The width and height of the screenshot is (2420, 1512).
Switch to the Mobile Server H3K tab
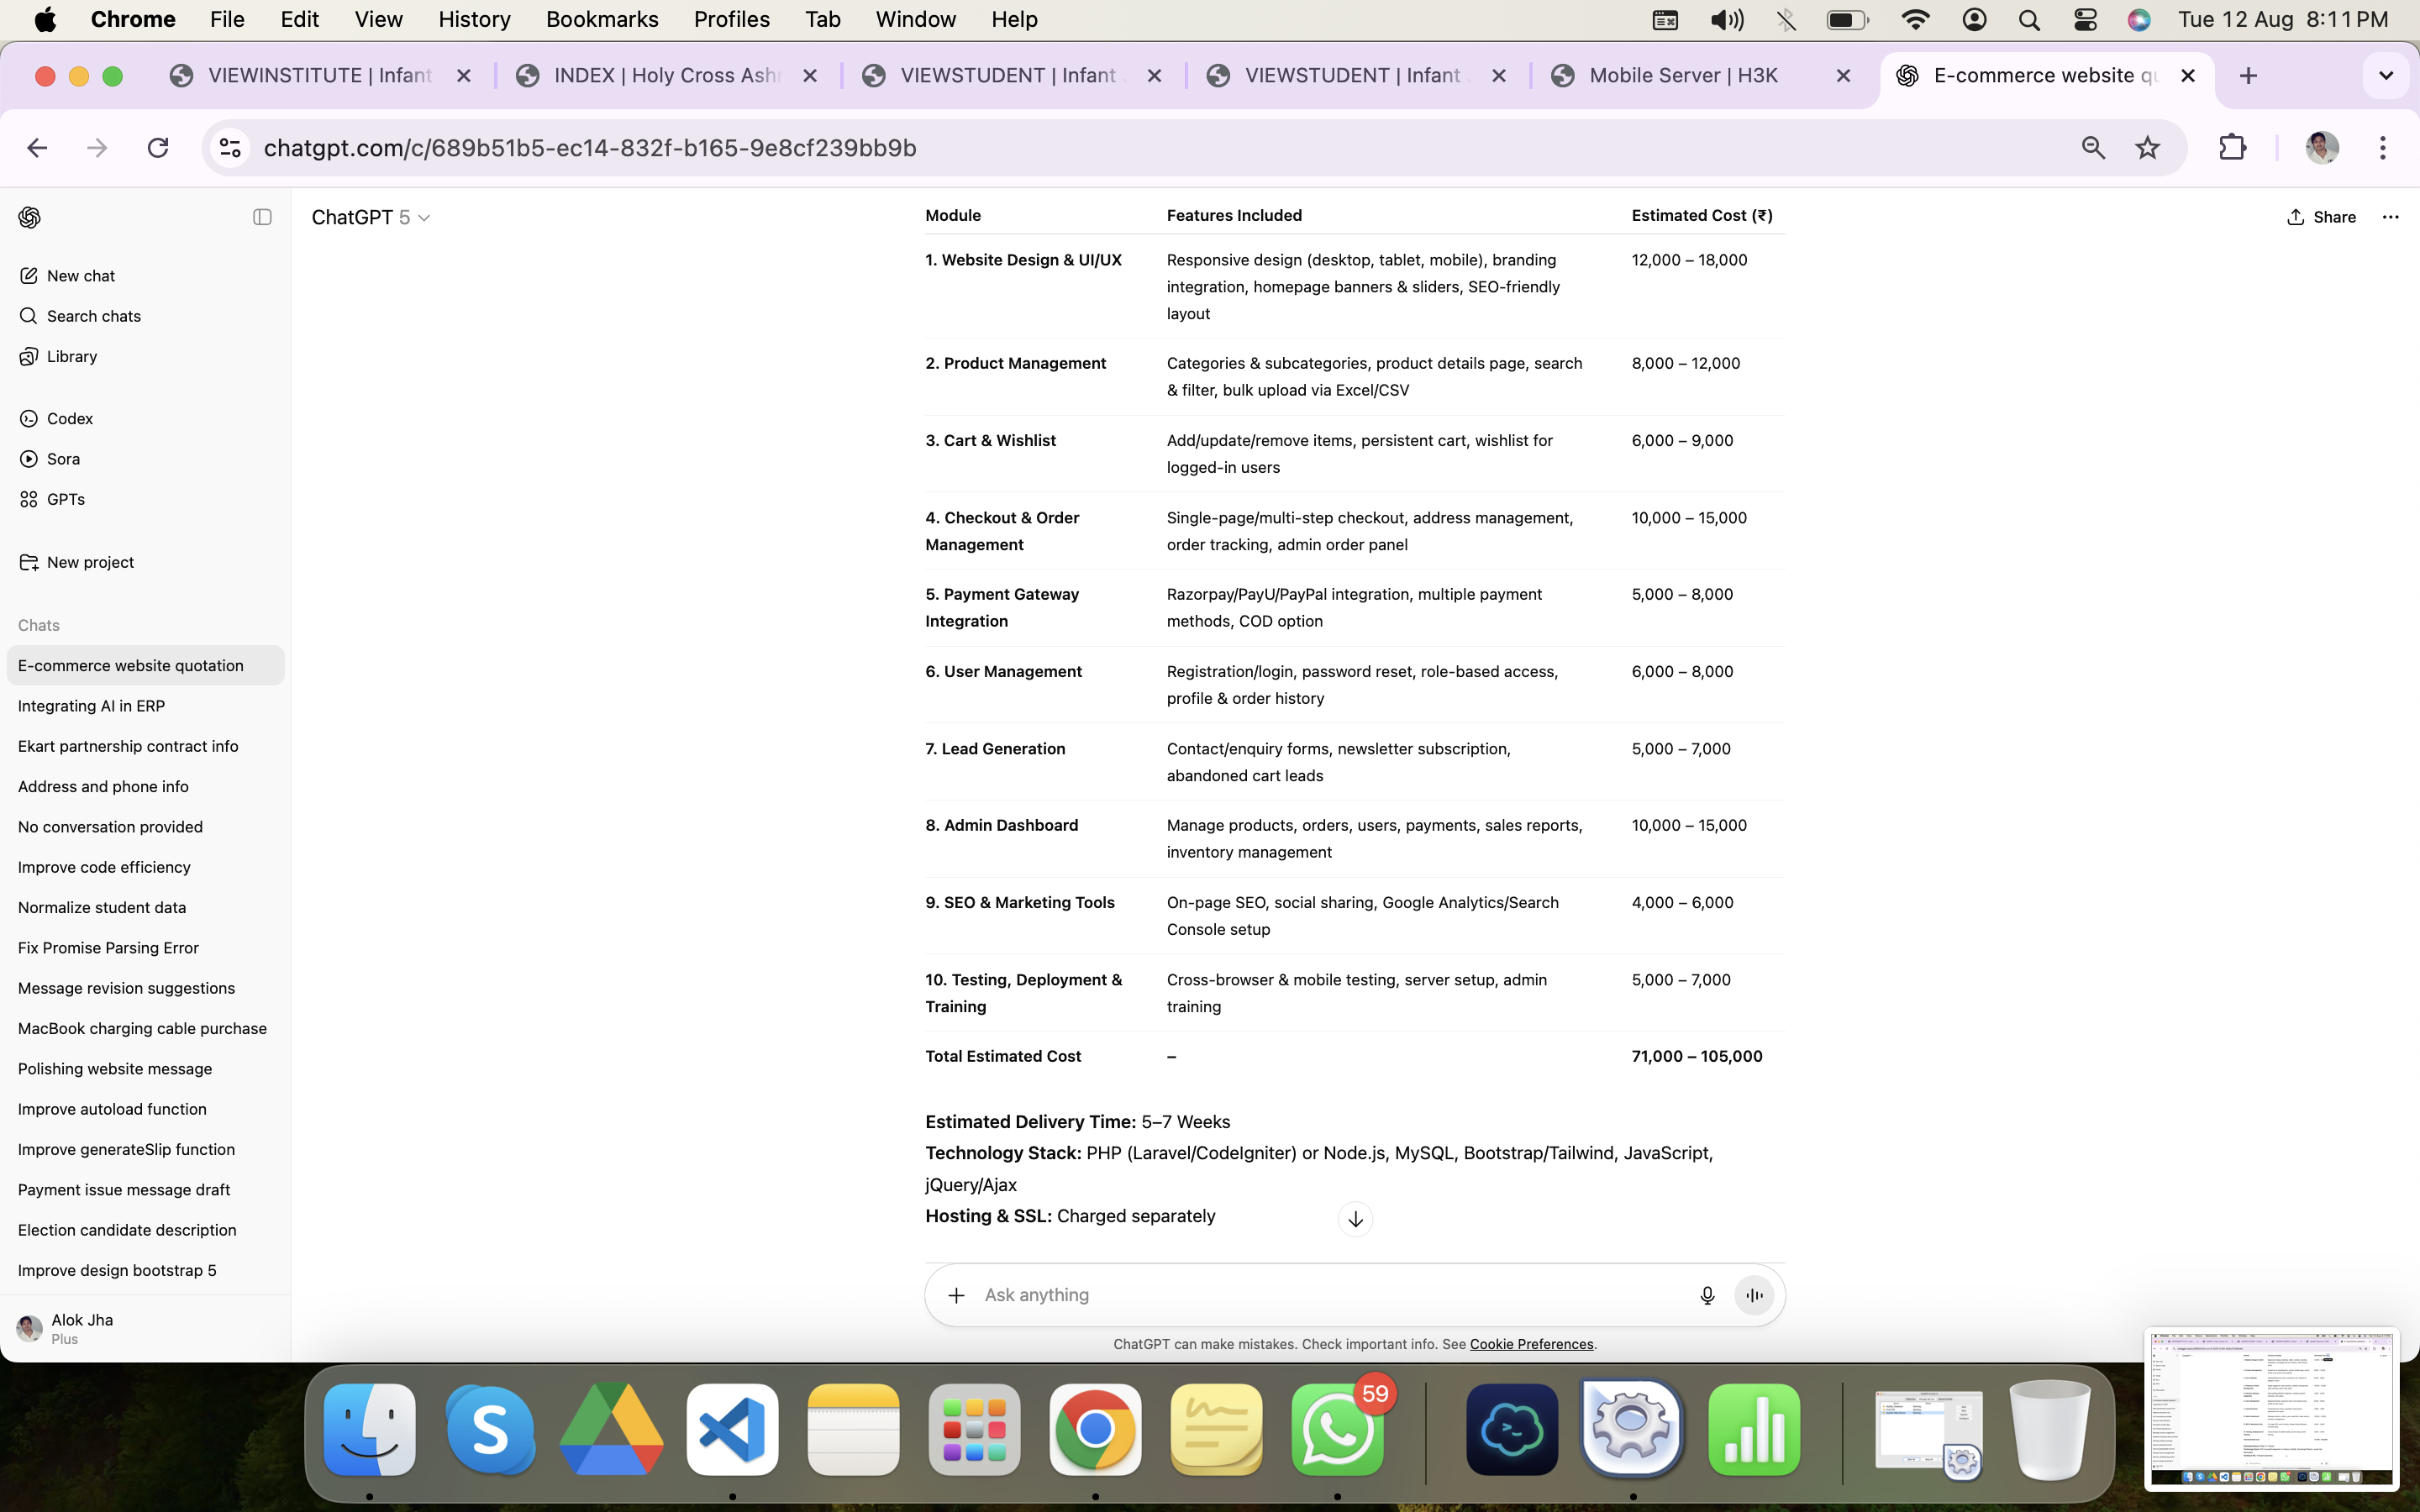(x=1682, y=75)
